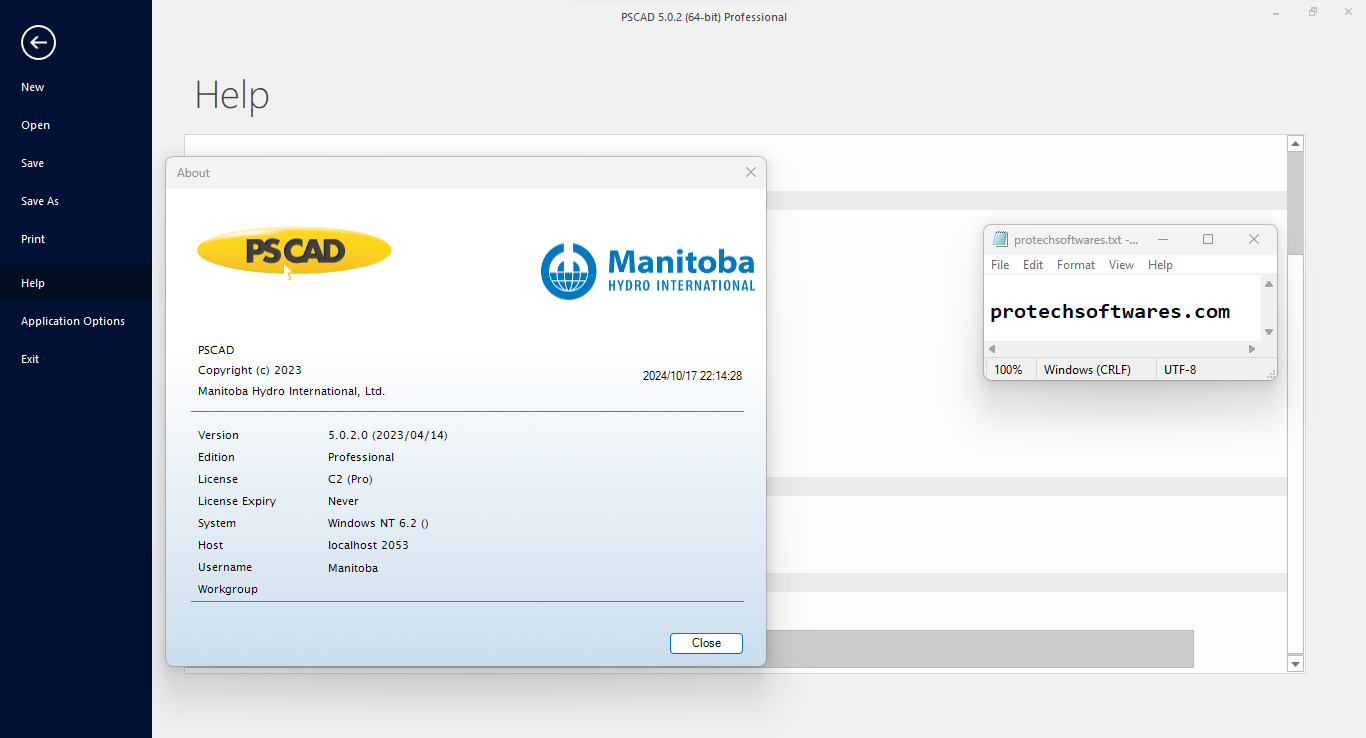
Task: Click the Professional edition value
Action: click(361, 457)
